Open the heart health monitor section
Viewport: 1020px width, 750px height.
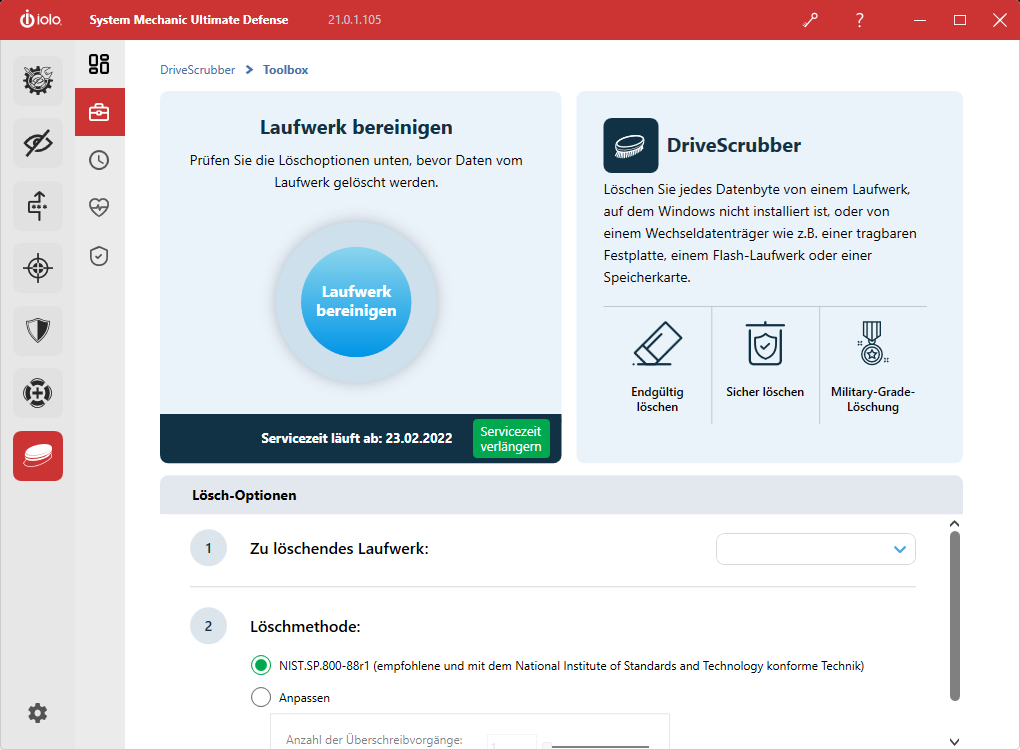pos(99,208)
